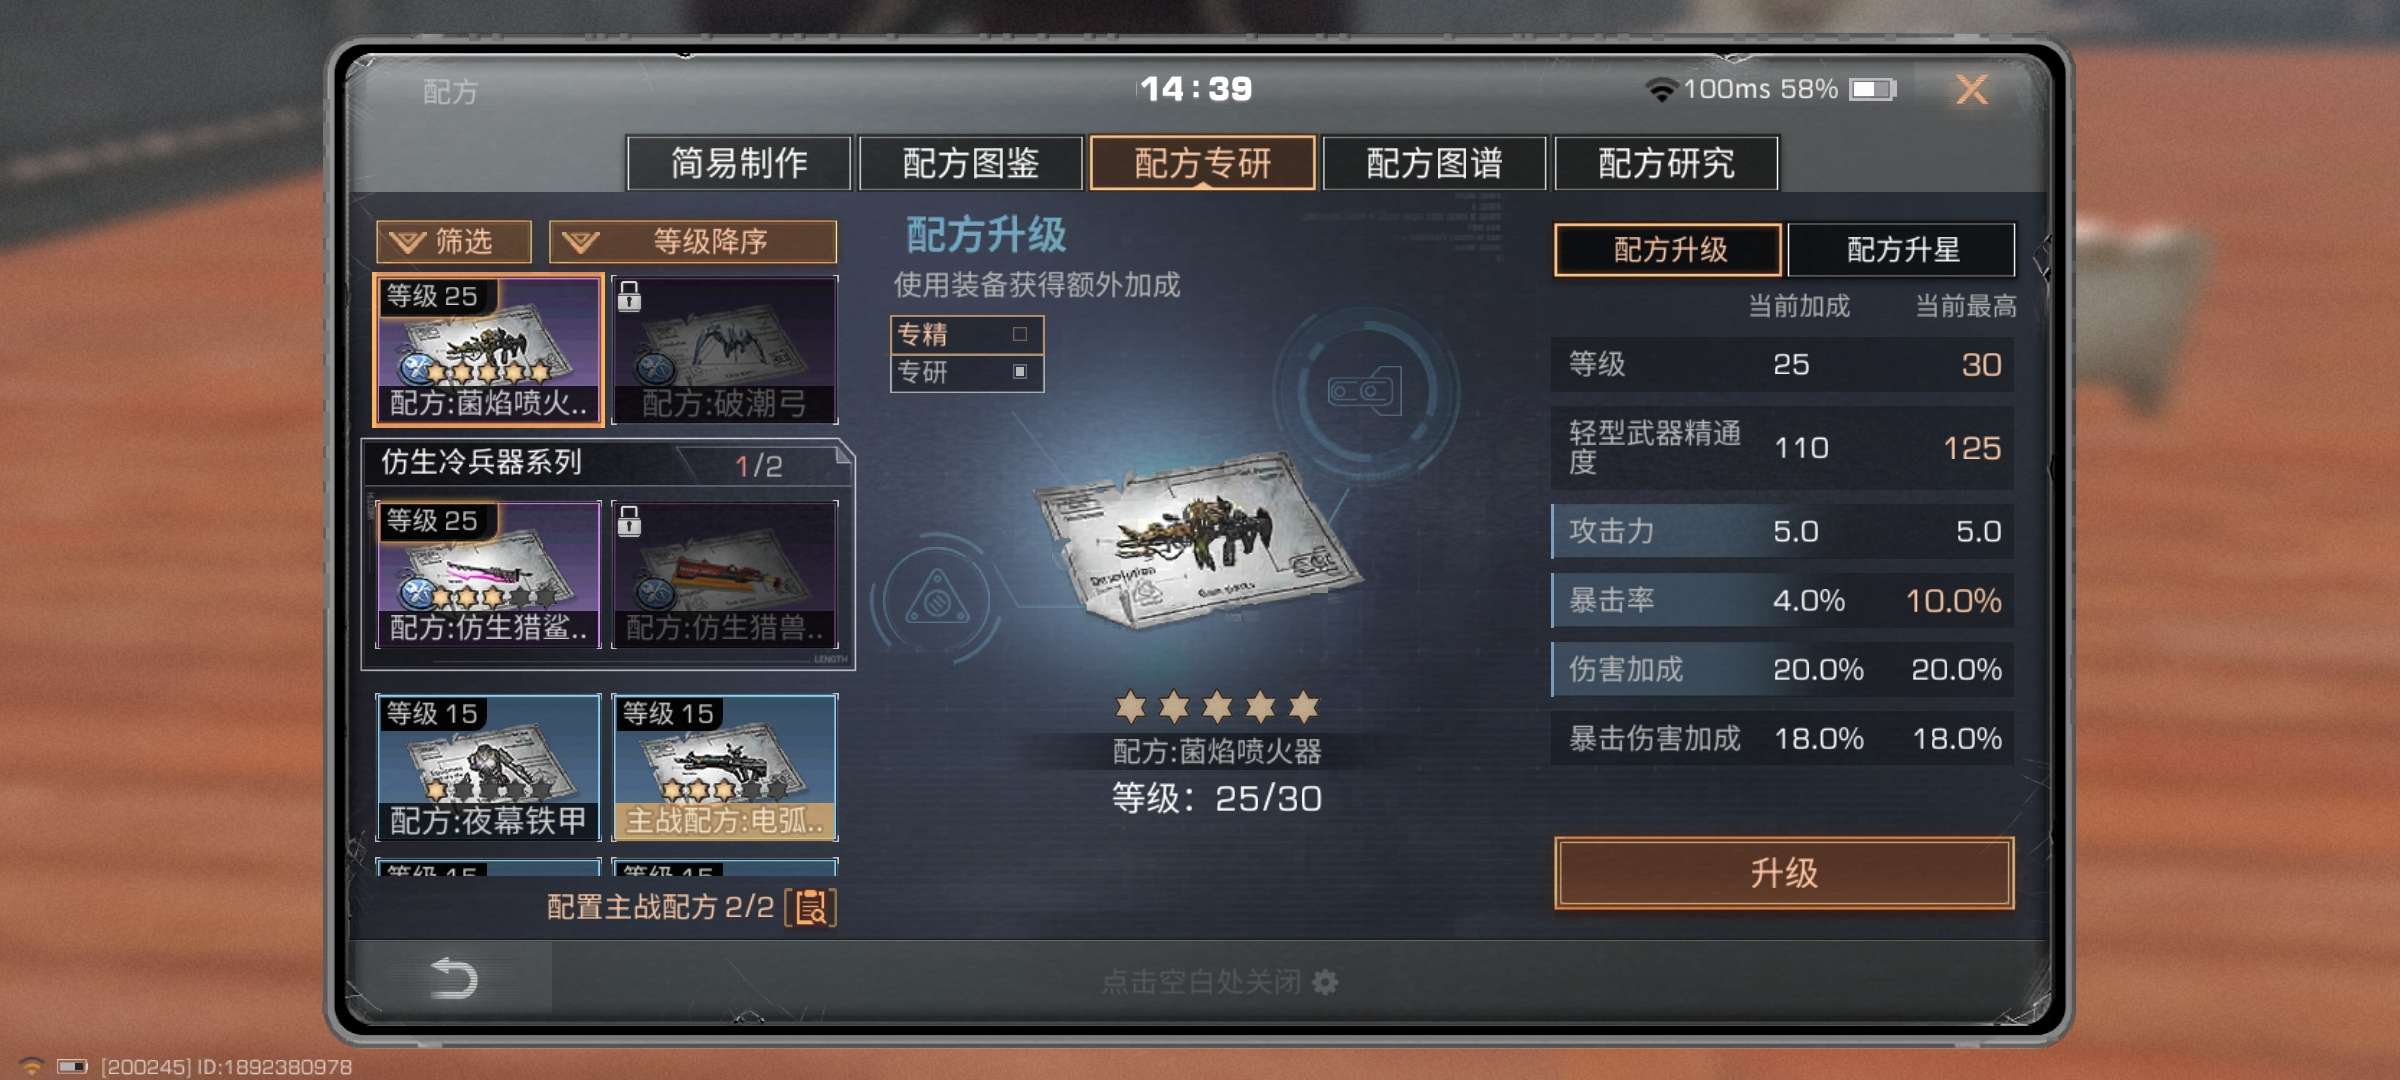
Task: Tap the circular blueprint slot icon above the recipe
Action: tap(1365, 390)
